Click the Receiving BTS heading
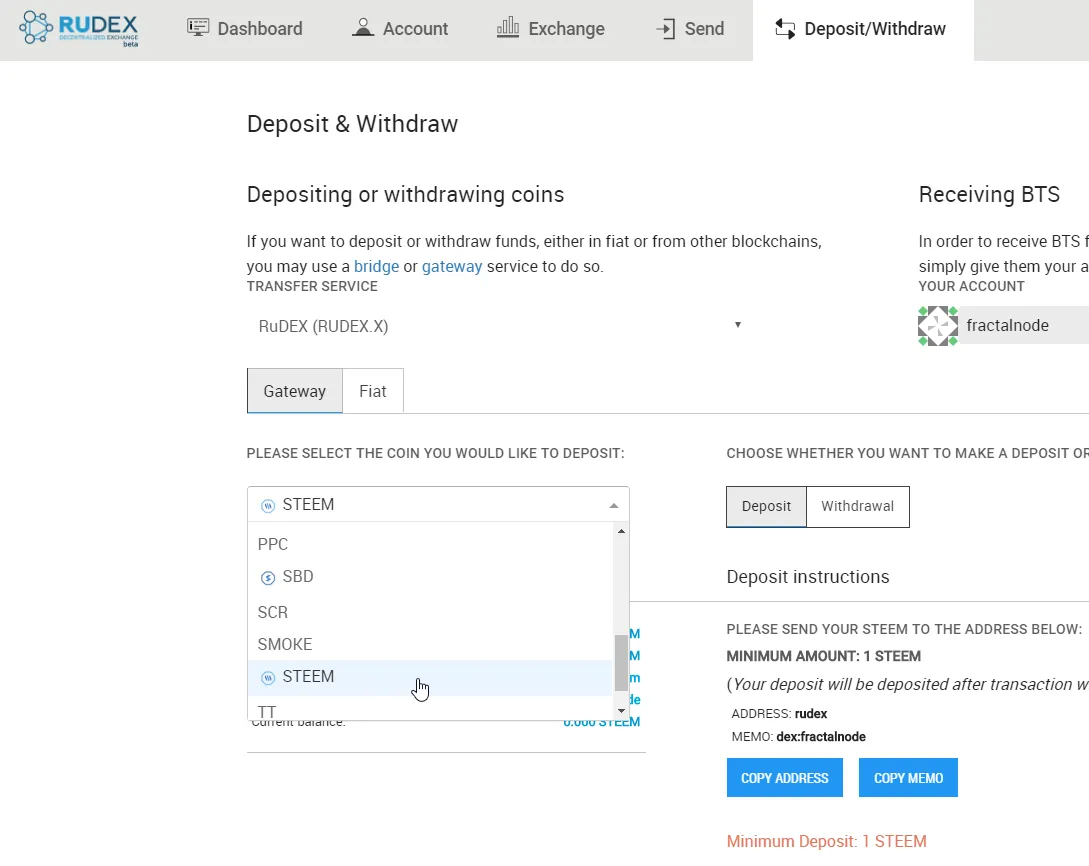The width and height of the screenshot is (1089, 866). pyautogui.click(x=989, y=194)
